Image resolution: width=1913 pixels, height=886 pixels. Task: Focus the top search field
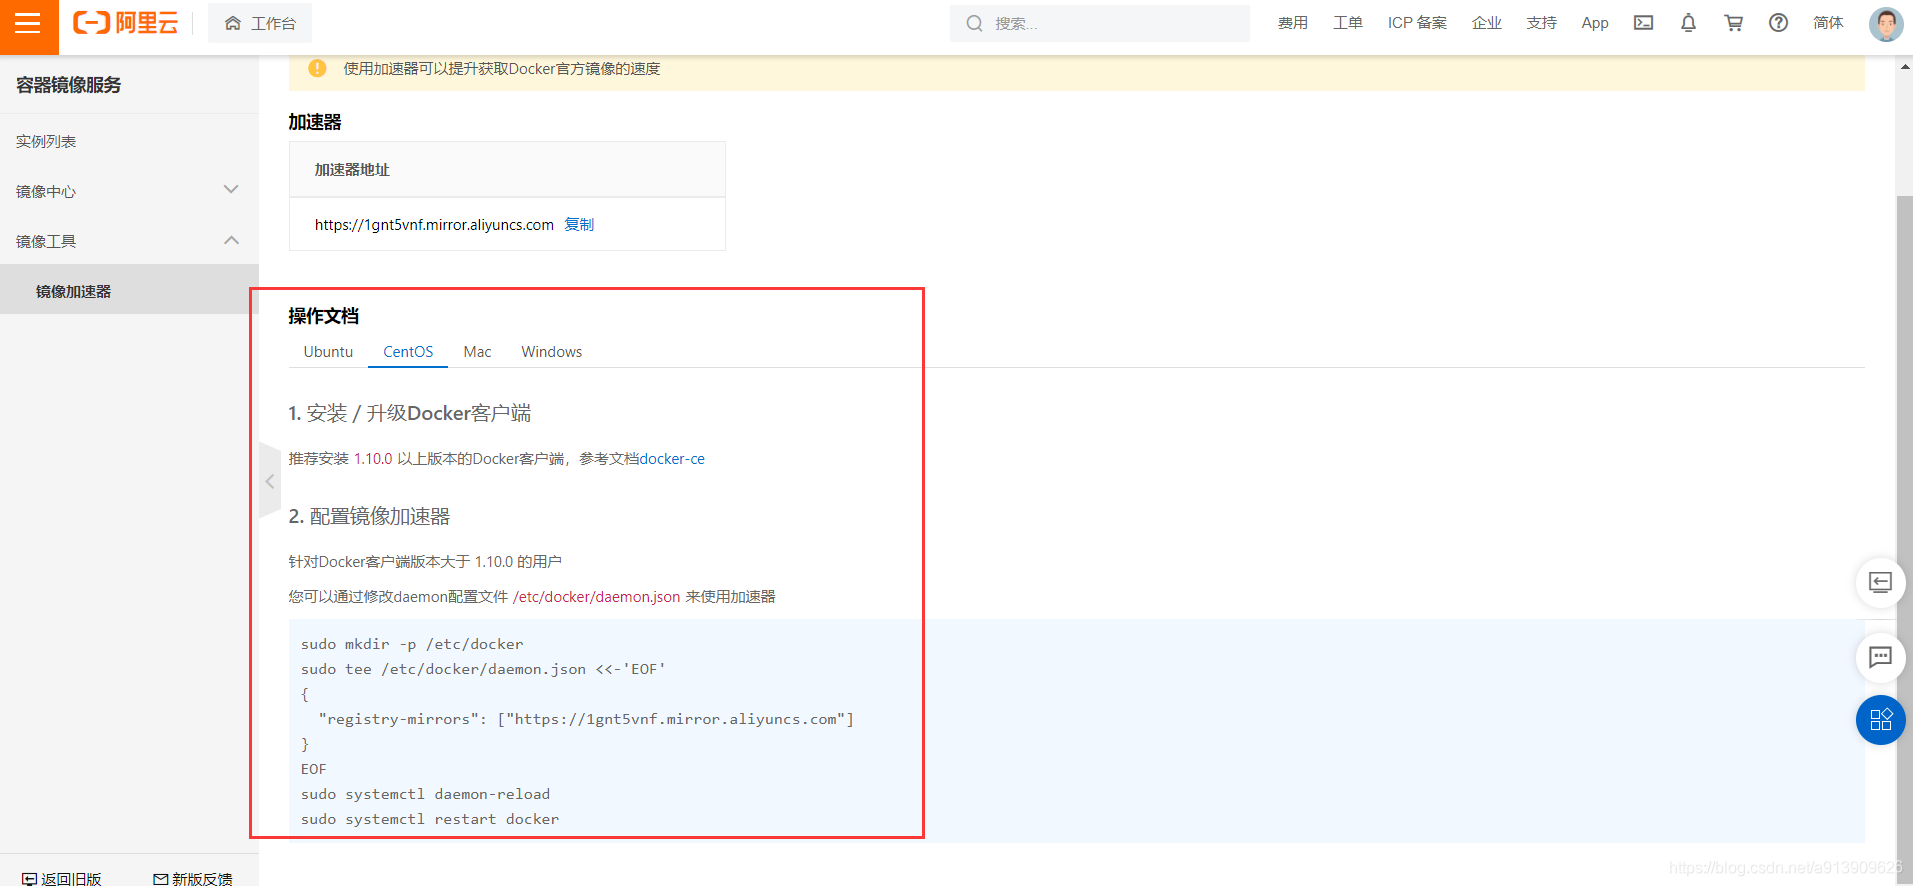coord(1100,23)
